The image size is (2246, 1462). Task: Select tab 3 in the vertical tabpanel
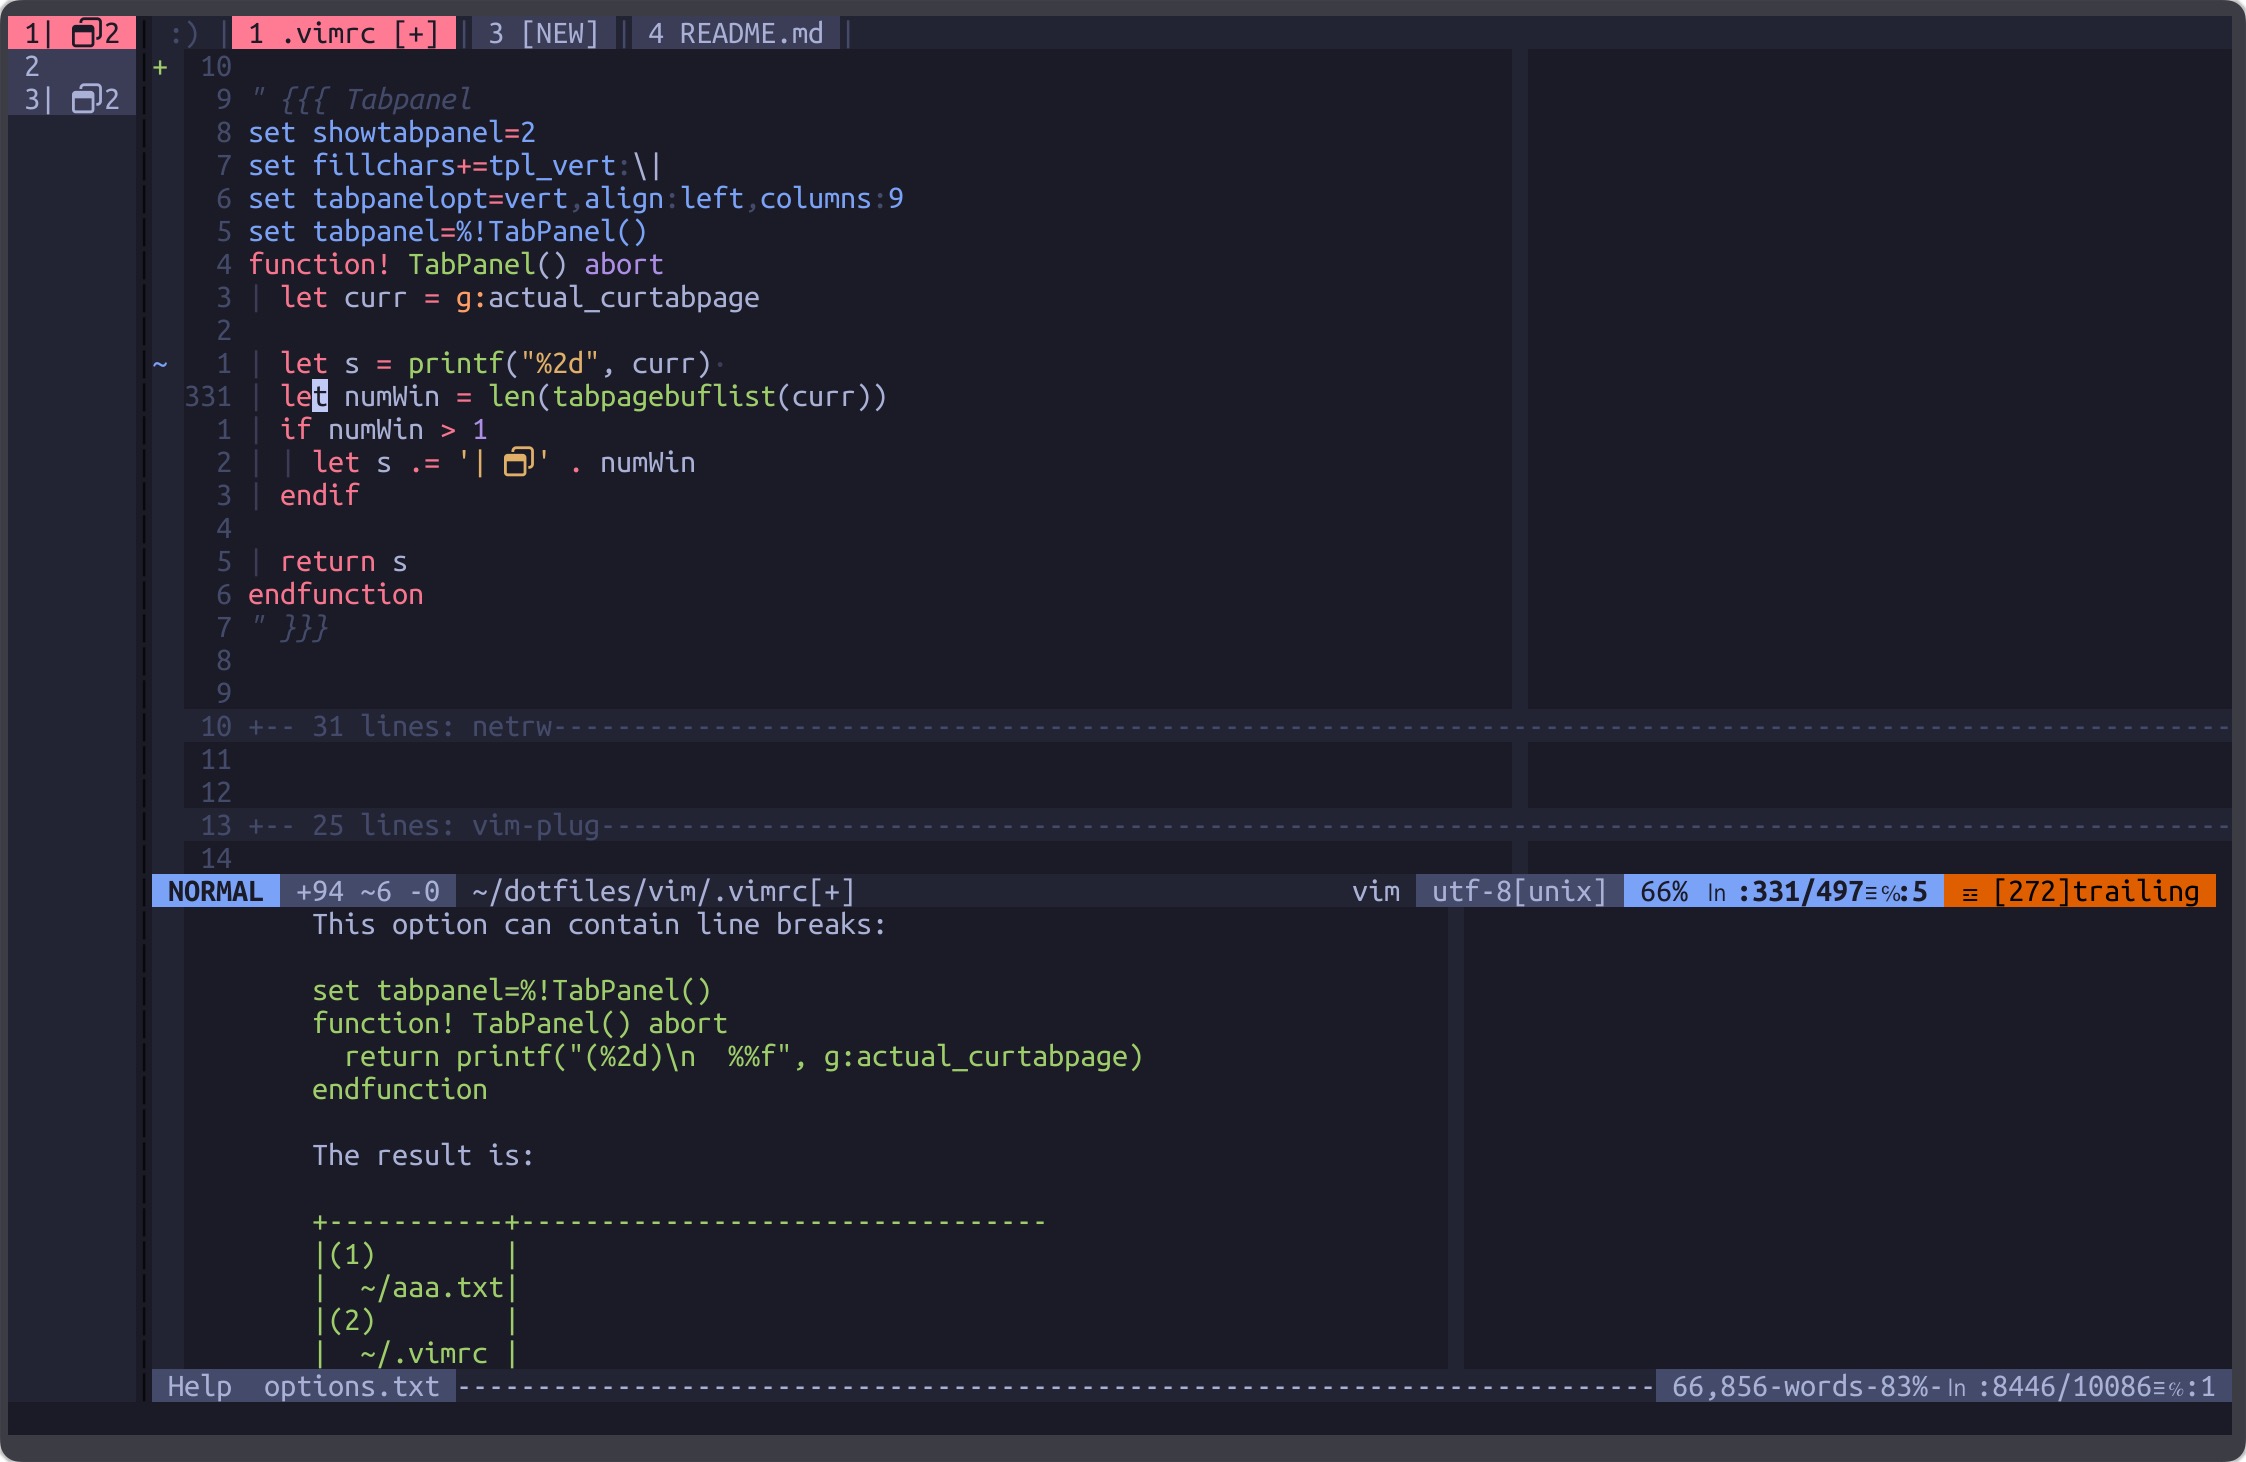pyautogui.click(x=71, y=99)
